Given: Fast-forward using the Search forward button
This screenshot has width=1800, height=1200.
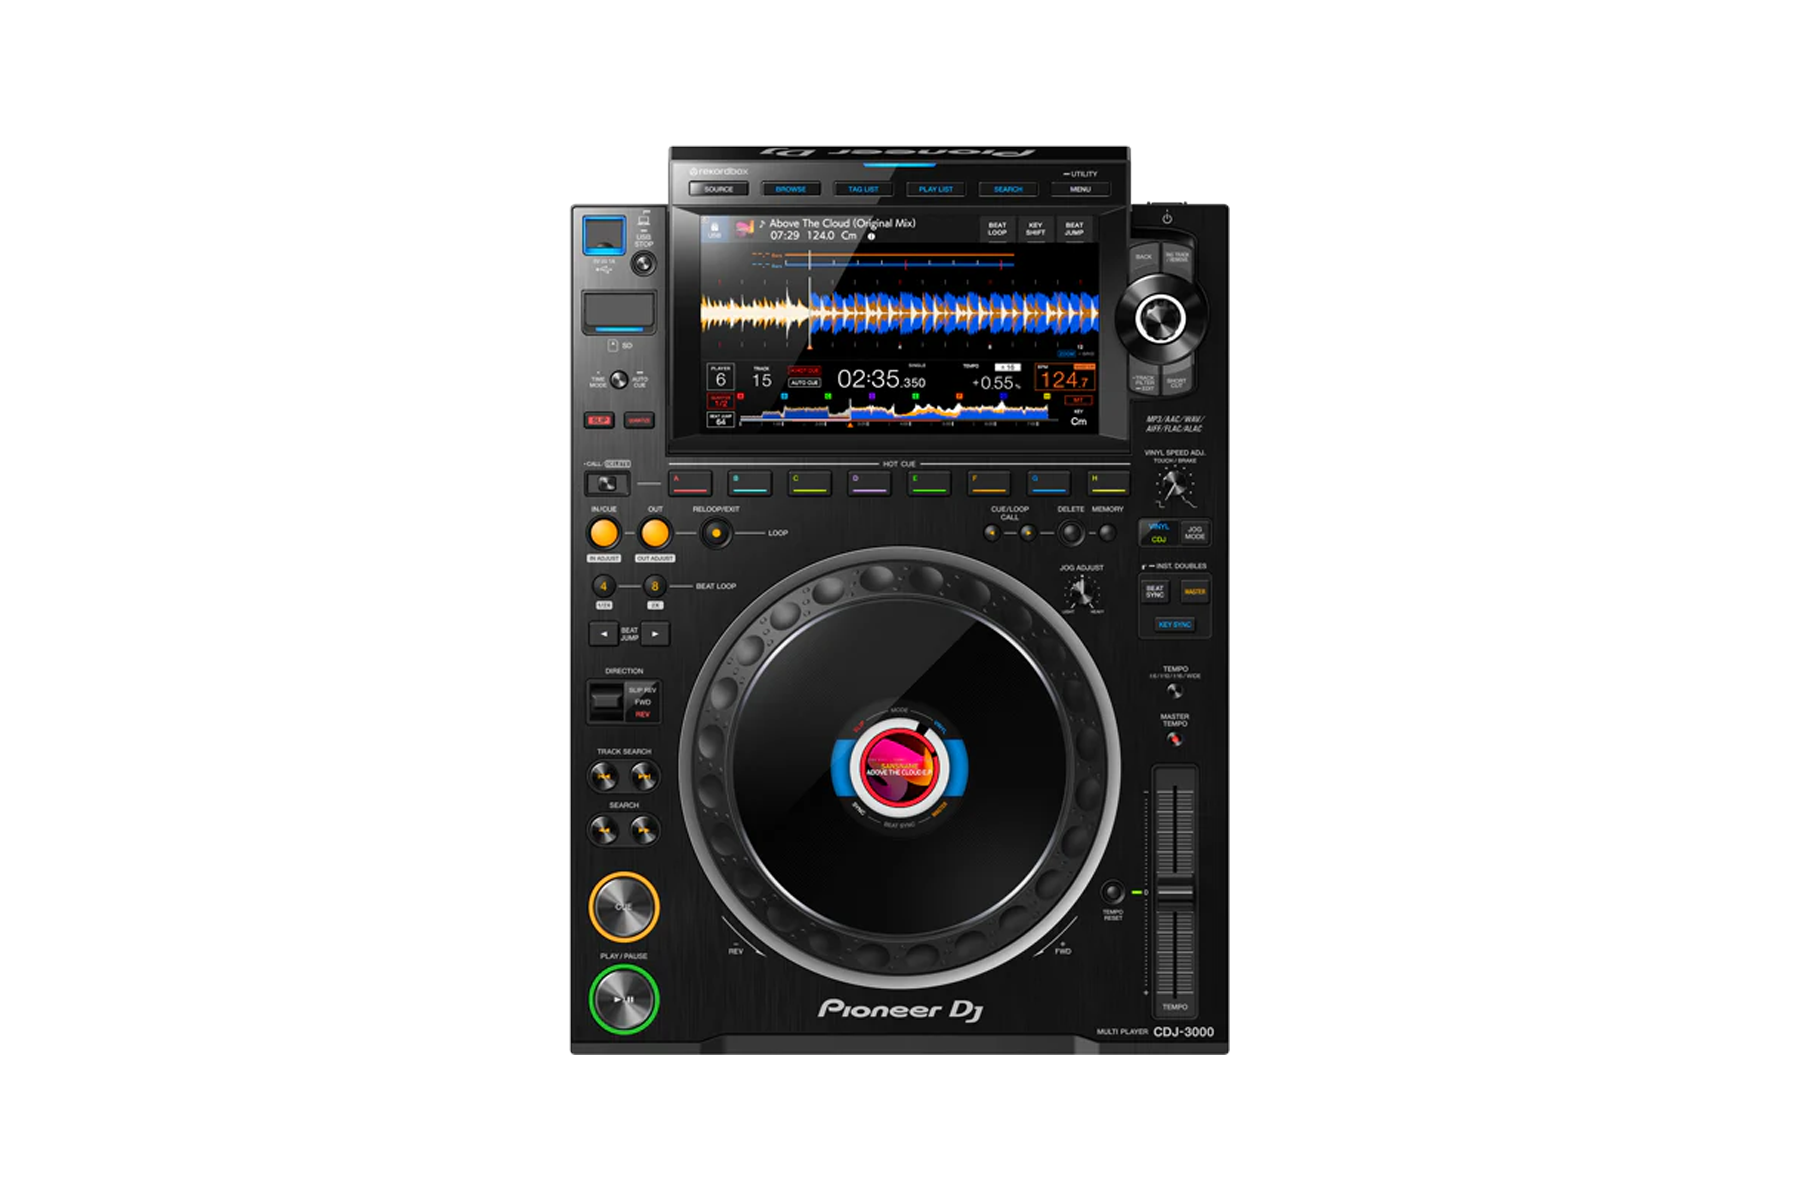Looking at the screenshot, I should click(x=644, y=829).
